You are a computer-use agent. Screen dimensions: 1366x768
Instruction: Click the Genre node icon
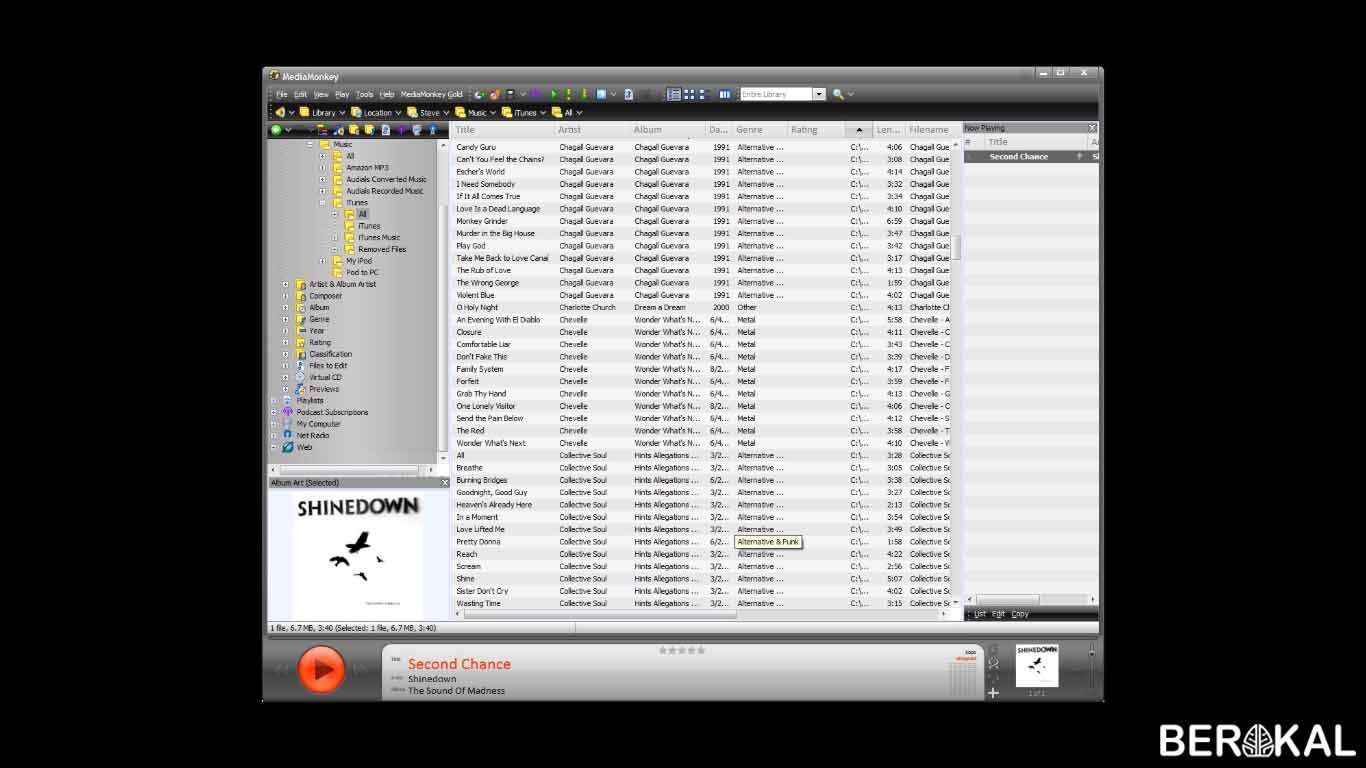pos(300,319)
